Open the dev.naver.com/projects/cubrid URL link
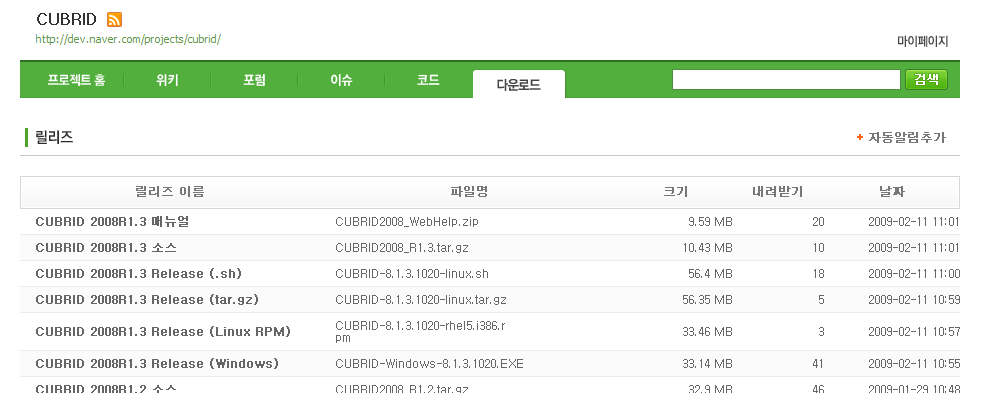 click(128, 39)
